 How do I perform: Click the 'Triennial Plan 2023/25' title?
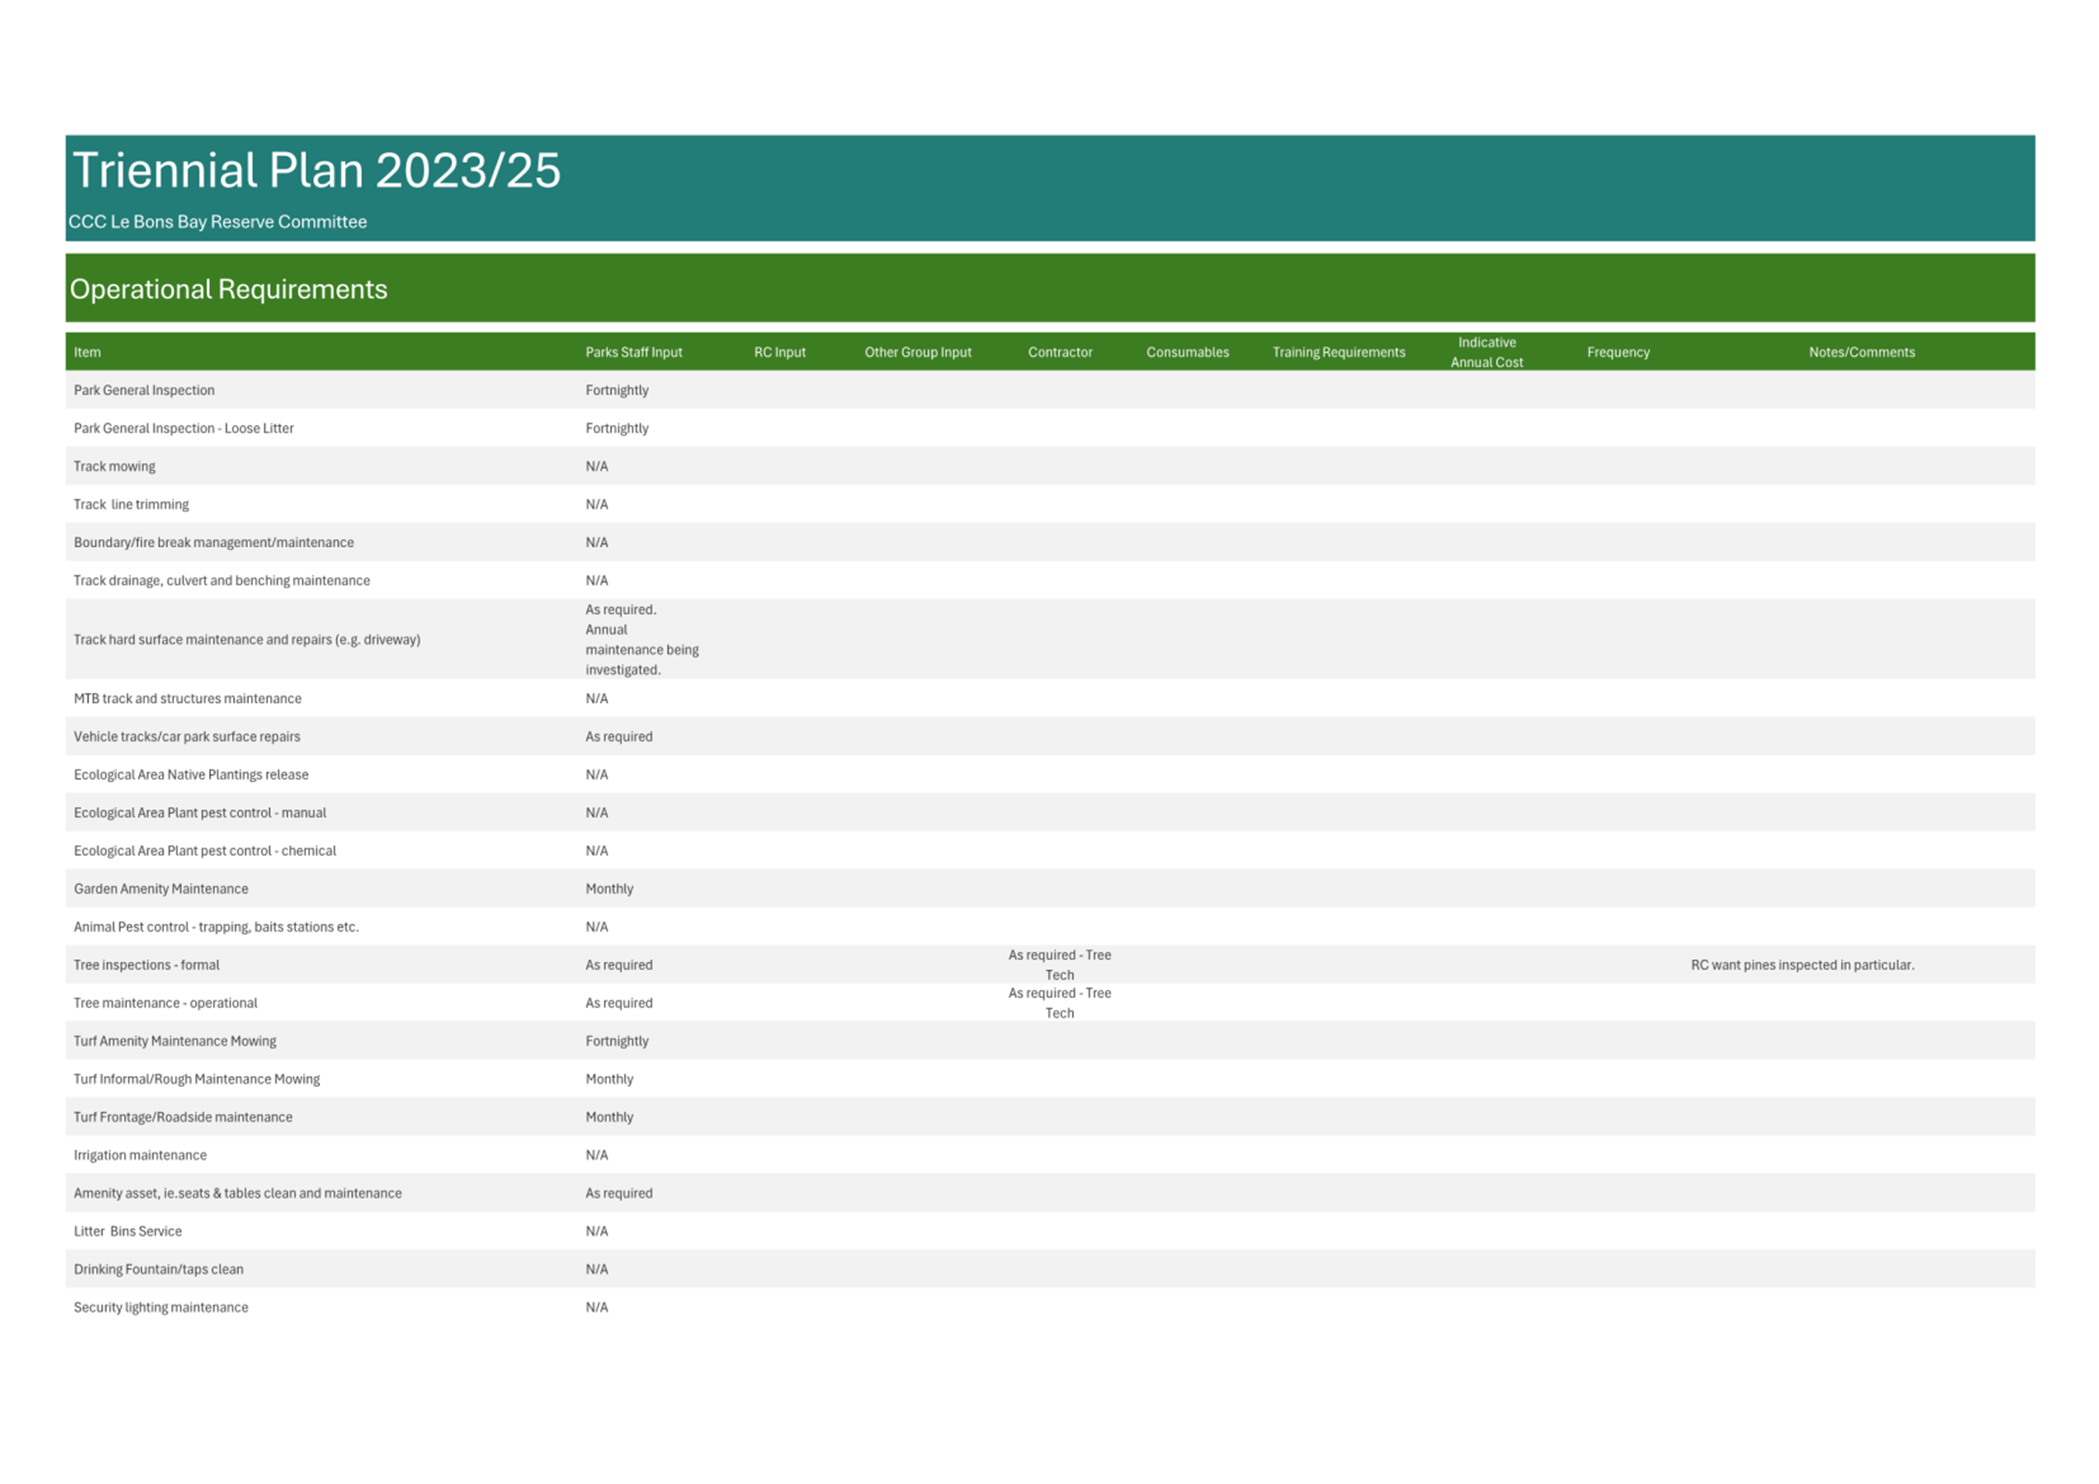[316, 170]
